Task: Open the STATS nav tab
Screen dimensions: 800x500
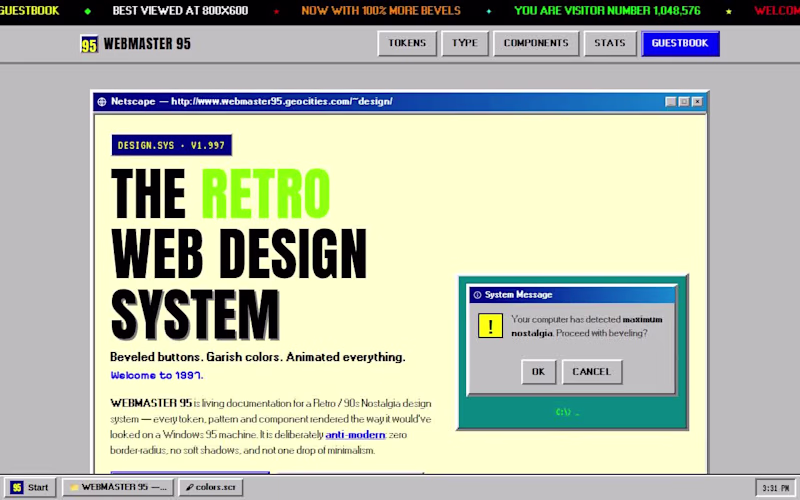Action: click(x=610, y=43)
